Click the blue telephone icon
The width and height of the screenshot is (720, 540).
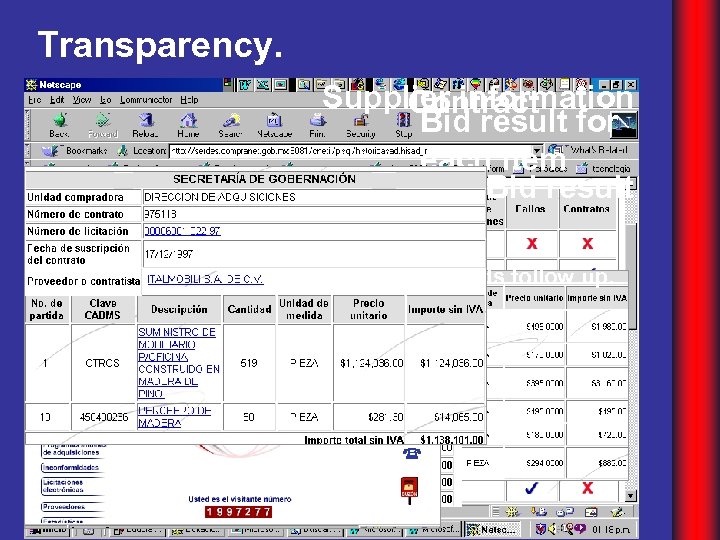click(411, 454)
